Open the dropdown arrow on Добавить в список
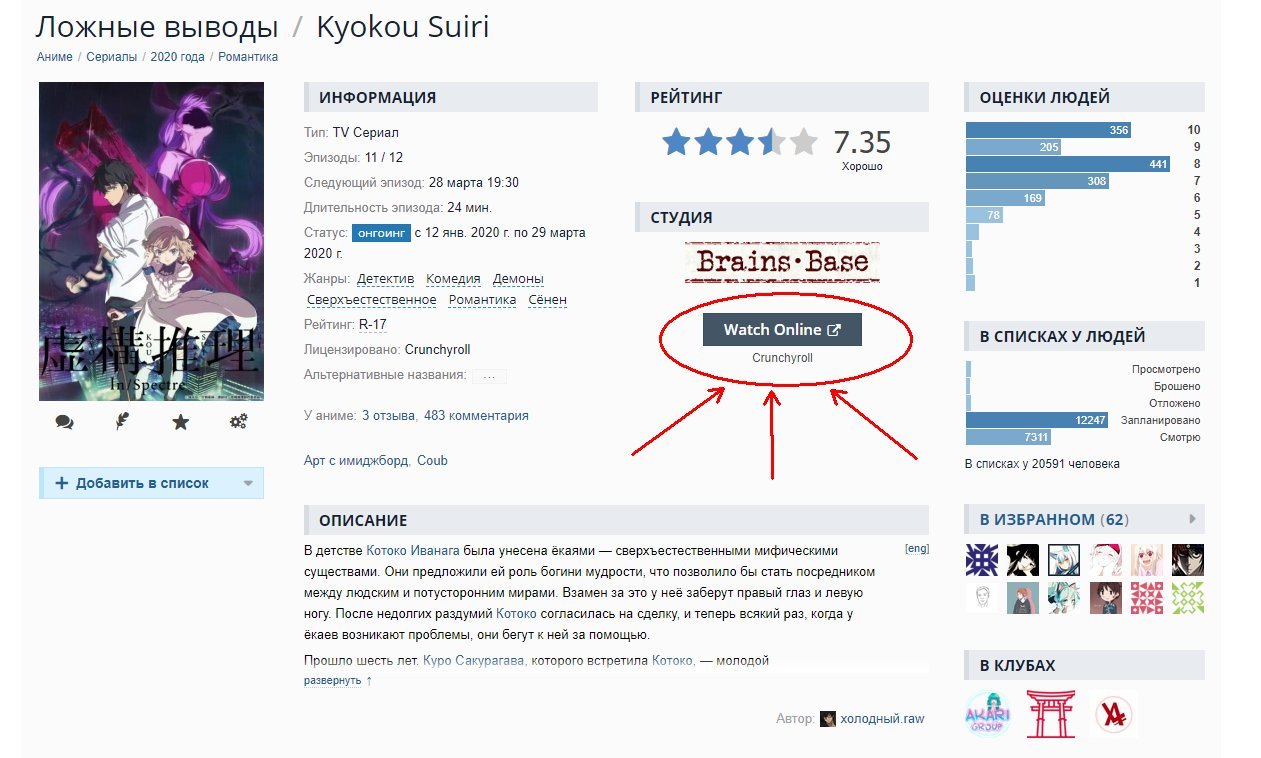The height and width of the screenshot is (758, 1261). coord(248,483)
